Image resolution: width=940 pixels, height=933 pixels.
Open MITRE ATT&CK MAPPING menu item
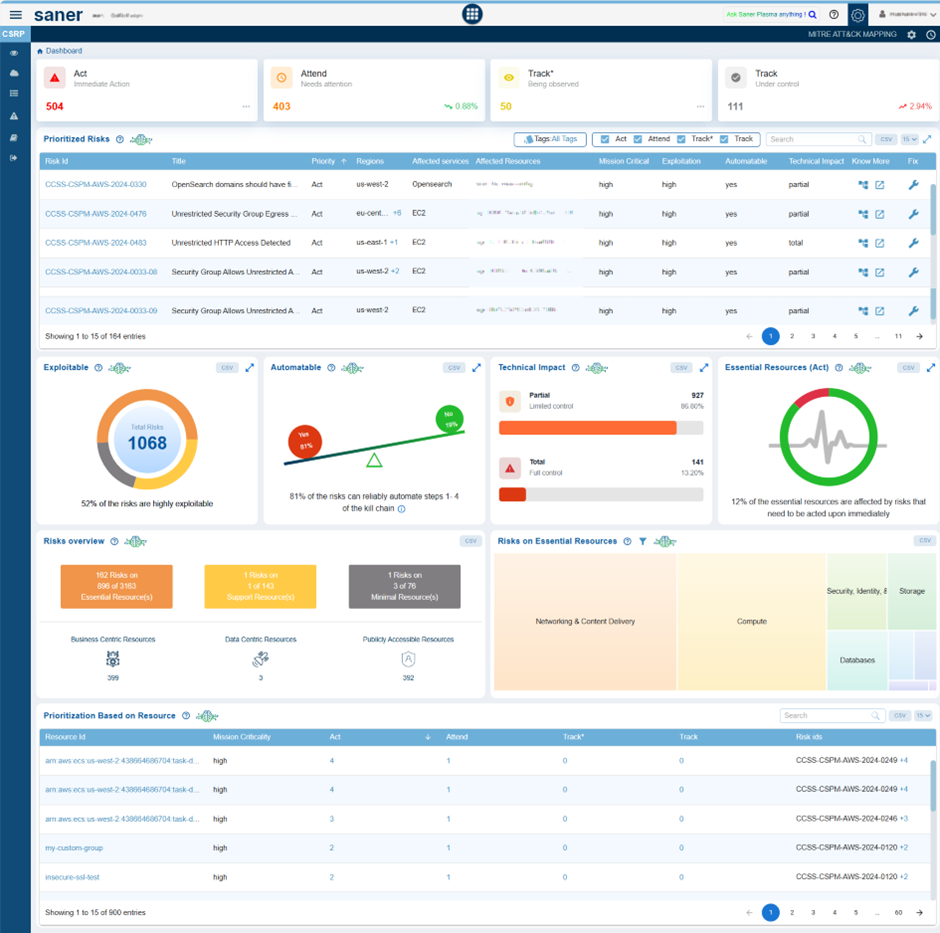[851, 34]
